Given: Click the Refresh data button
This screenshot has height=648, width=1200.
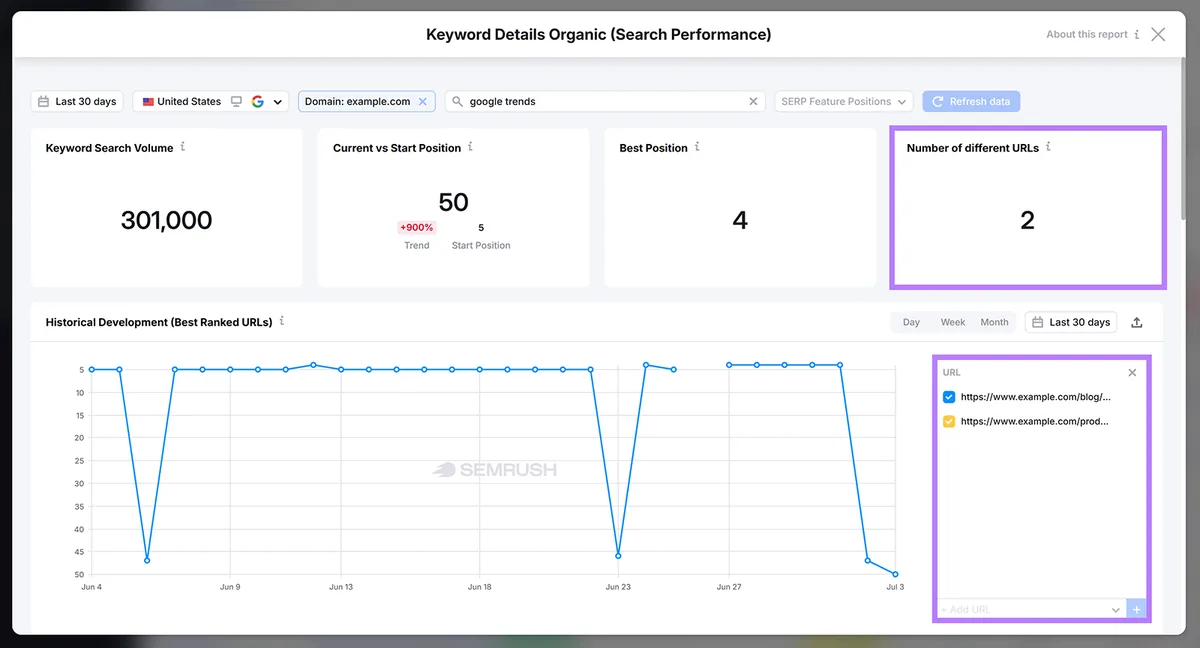Looking at the screenshot, I should tap(971, 101).
